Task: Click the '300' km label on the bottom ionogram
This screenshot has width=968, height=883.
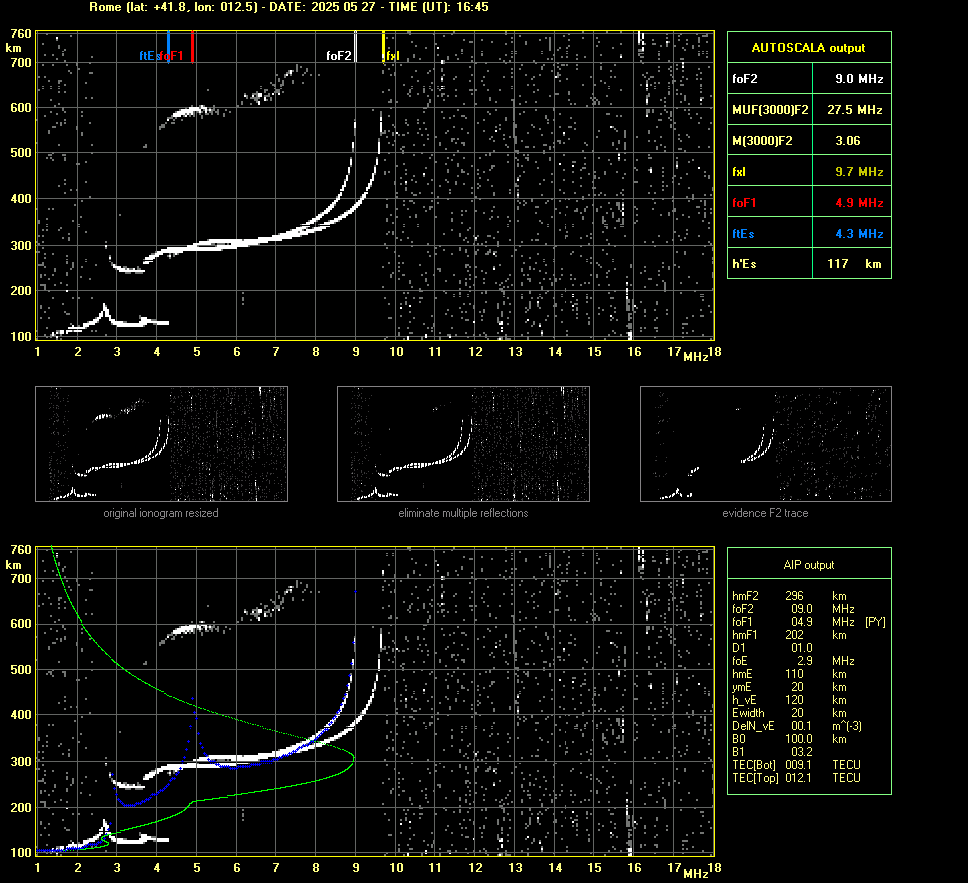Action: pyautogui.click(x=20, y=761)
